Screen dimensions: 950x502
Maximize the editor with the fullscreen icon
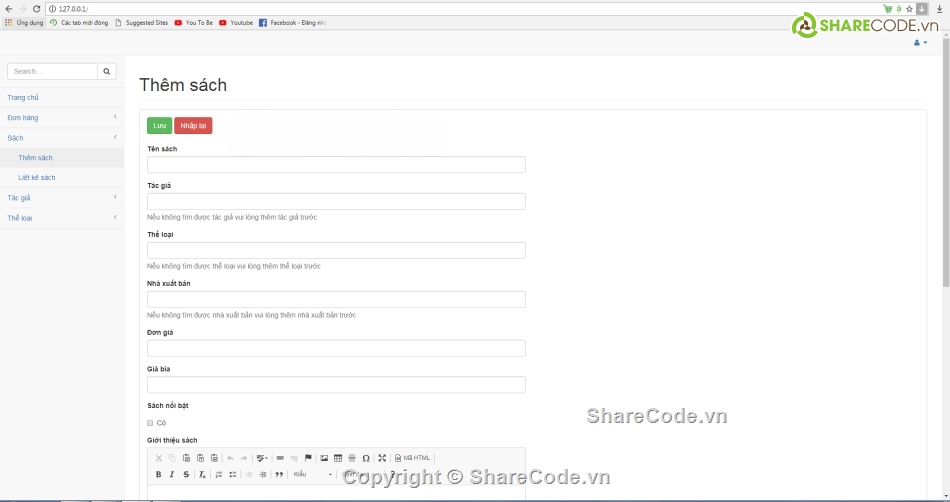(x=382, y=458)
